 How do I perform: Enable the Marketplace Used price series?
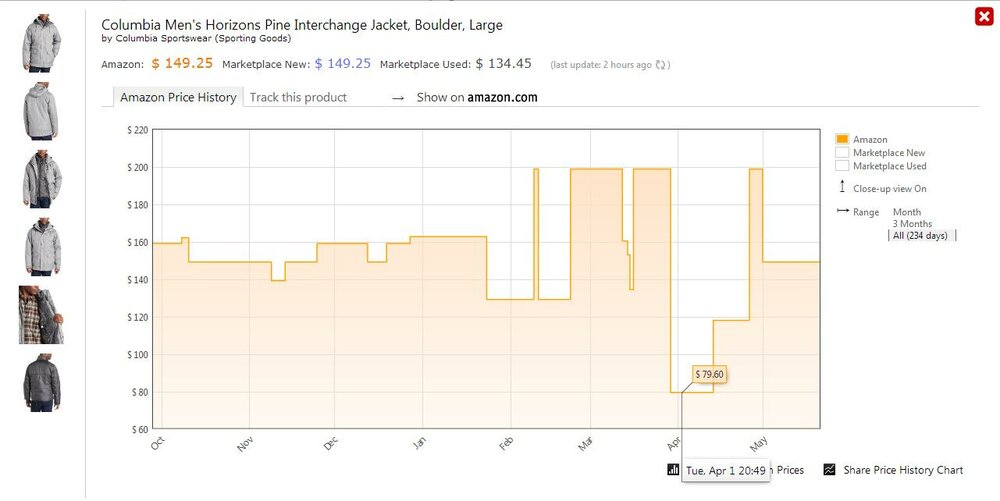click(x=842, y=166)
